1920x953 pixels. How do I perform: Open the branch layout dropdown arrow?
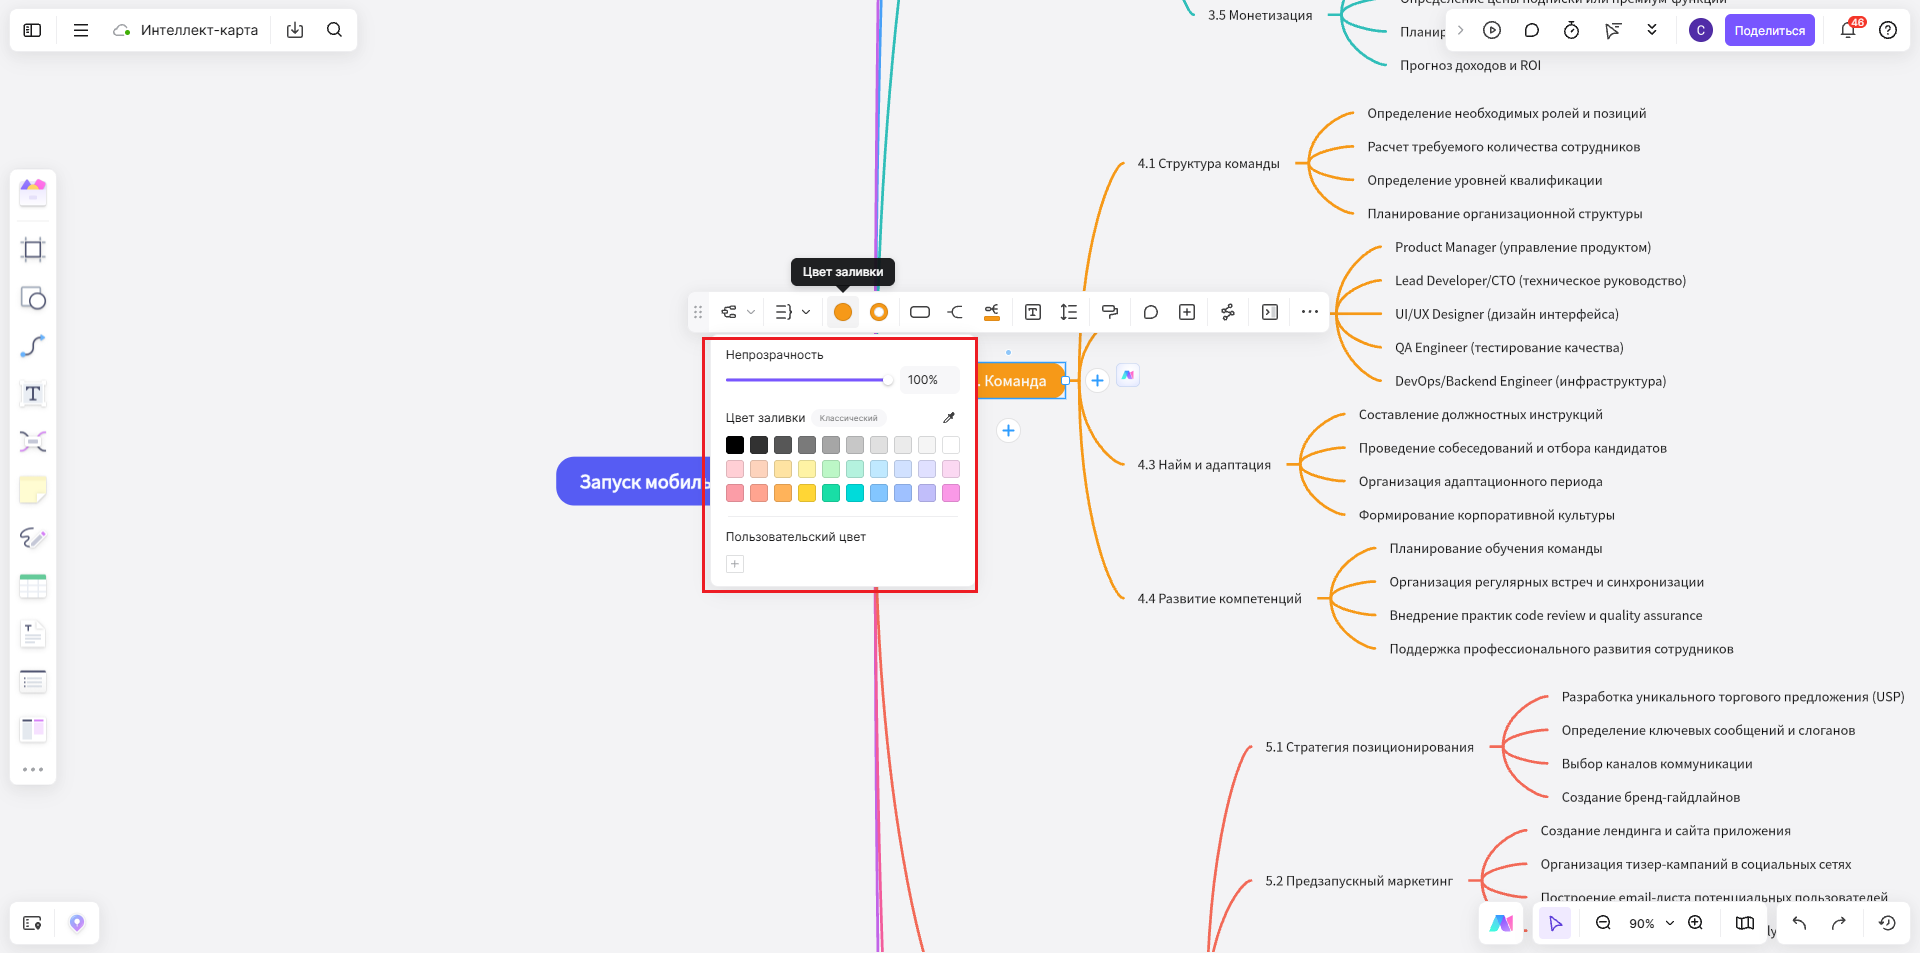pos(806,312)
